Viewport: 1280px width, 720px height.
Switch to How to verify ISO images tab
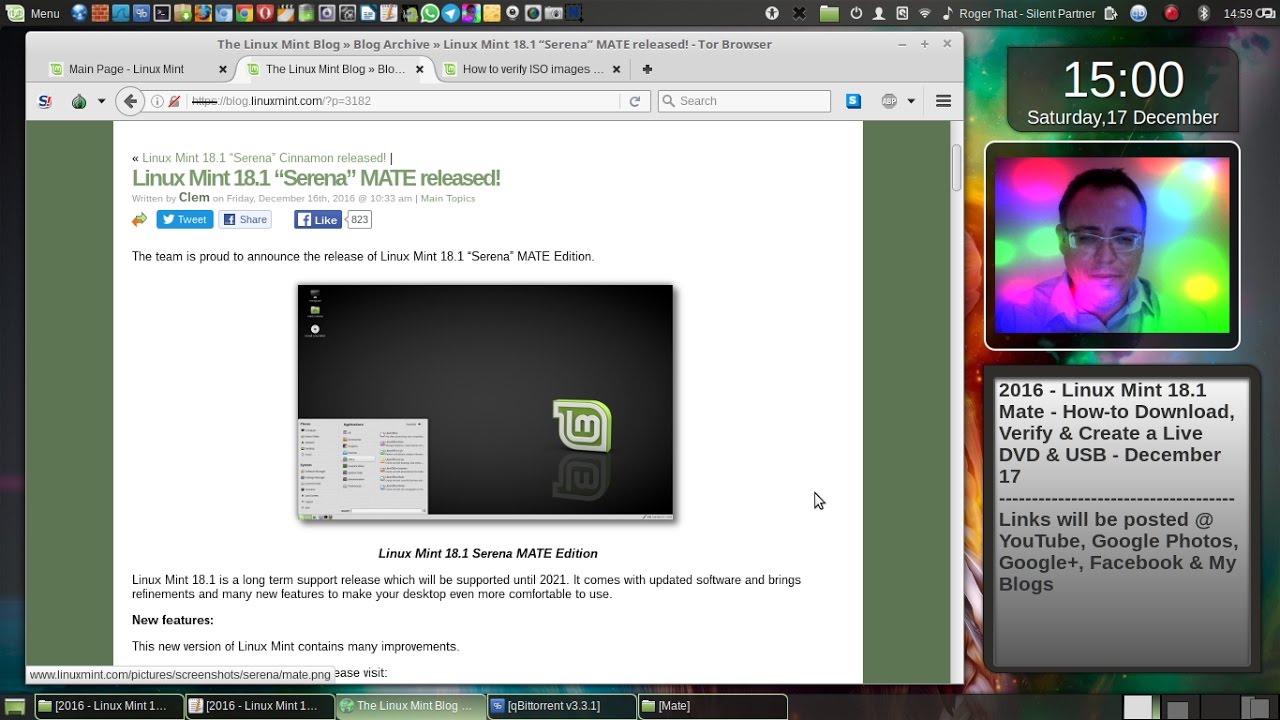tap(533, 69)
